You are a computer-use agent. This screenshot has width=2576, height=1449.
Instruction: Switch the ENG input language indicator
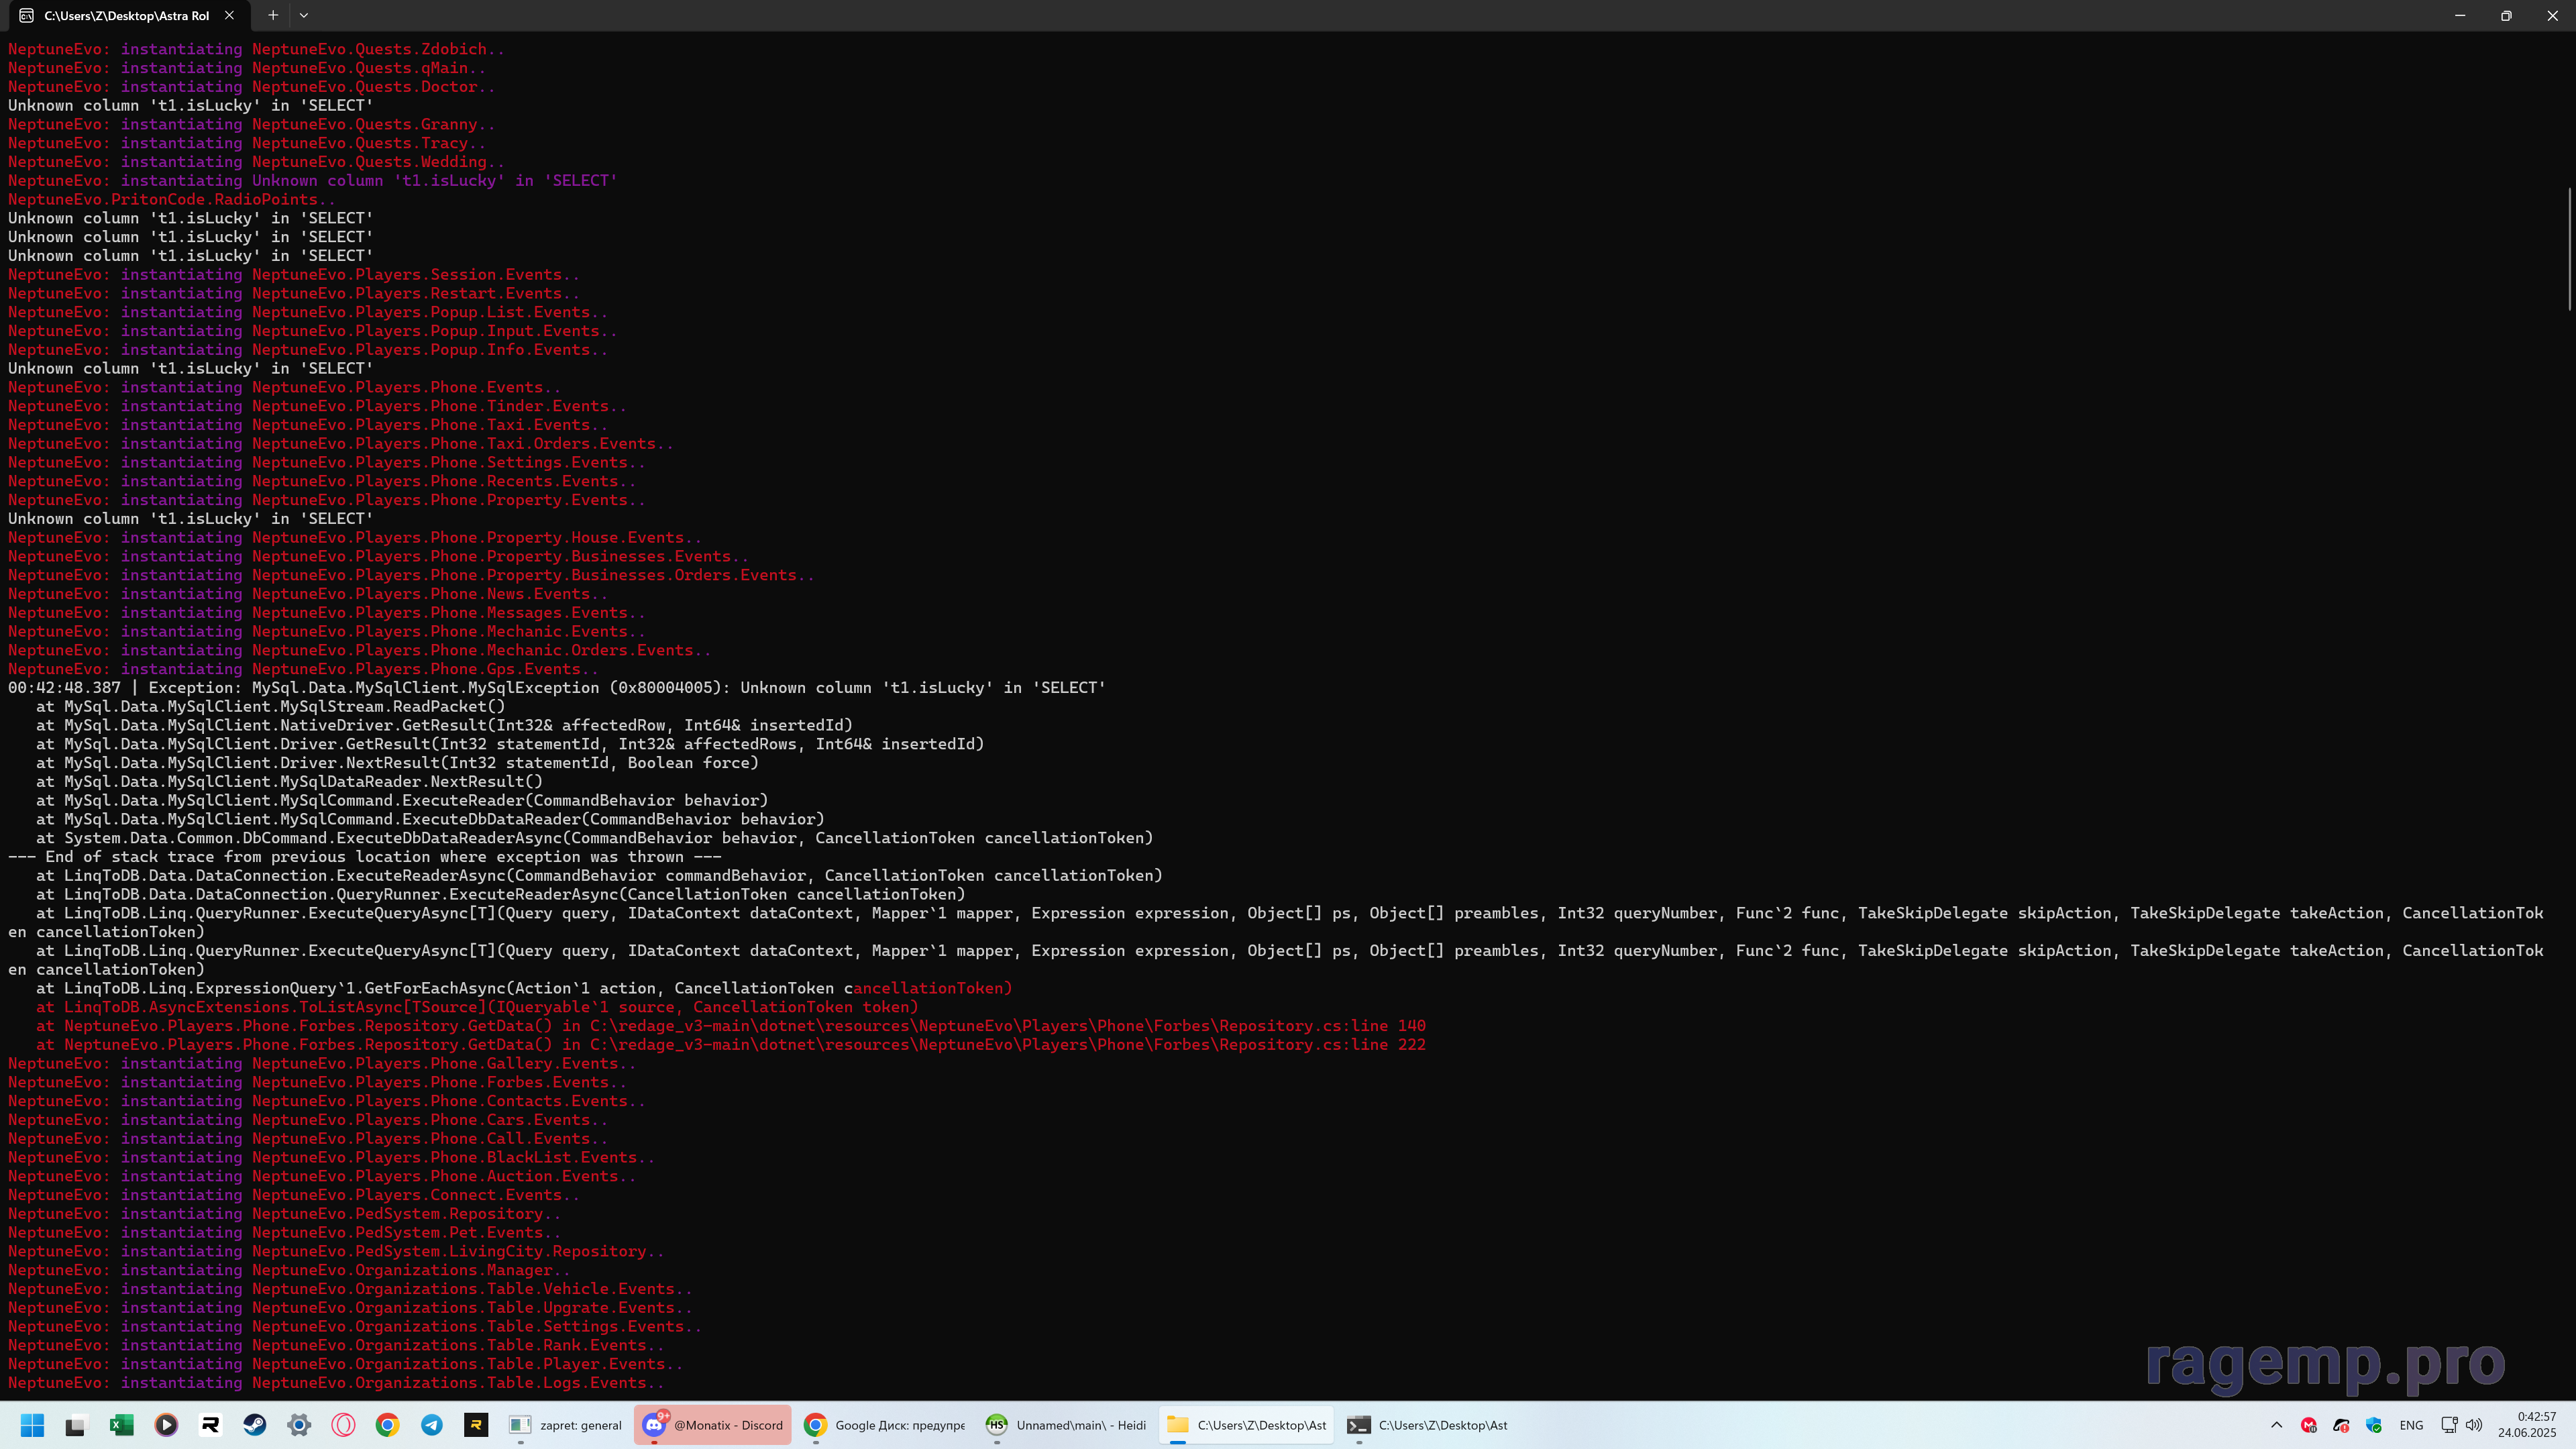click(2411, 1425)
